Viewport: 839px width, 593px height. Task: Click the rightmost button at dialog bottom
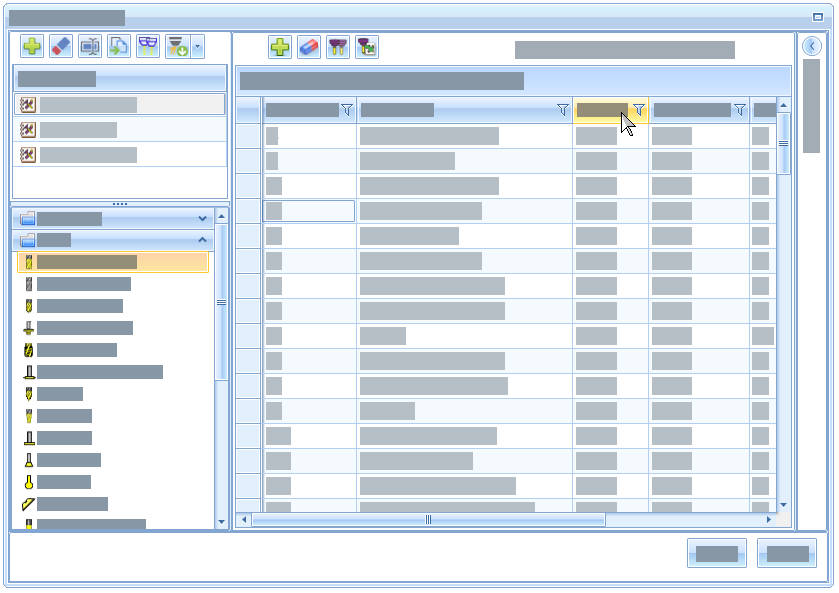[787, 553]
